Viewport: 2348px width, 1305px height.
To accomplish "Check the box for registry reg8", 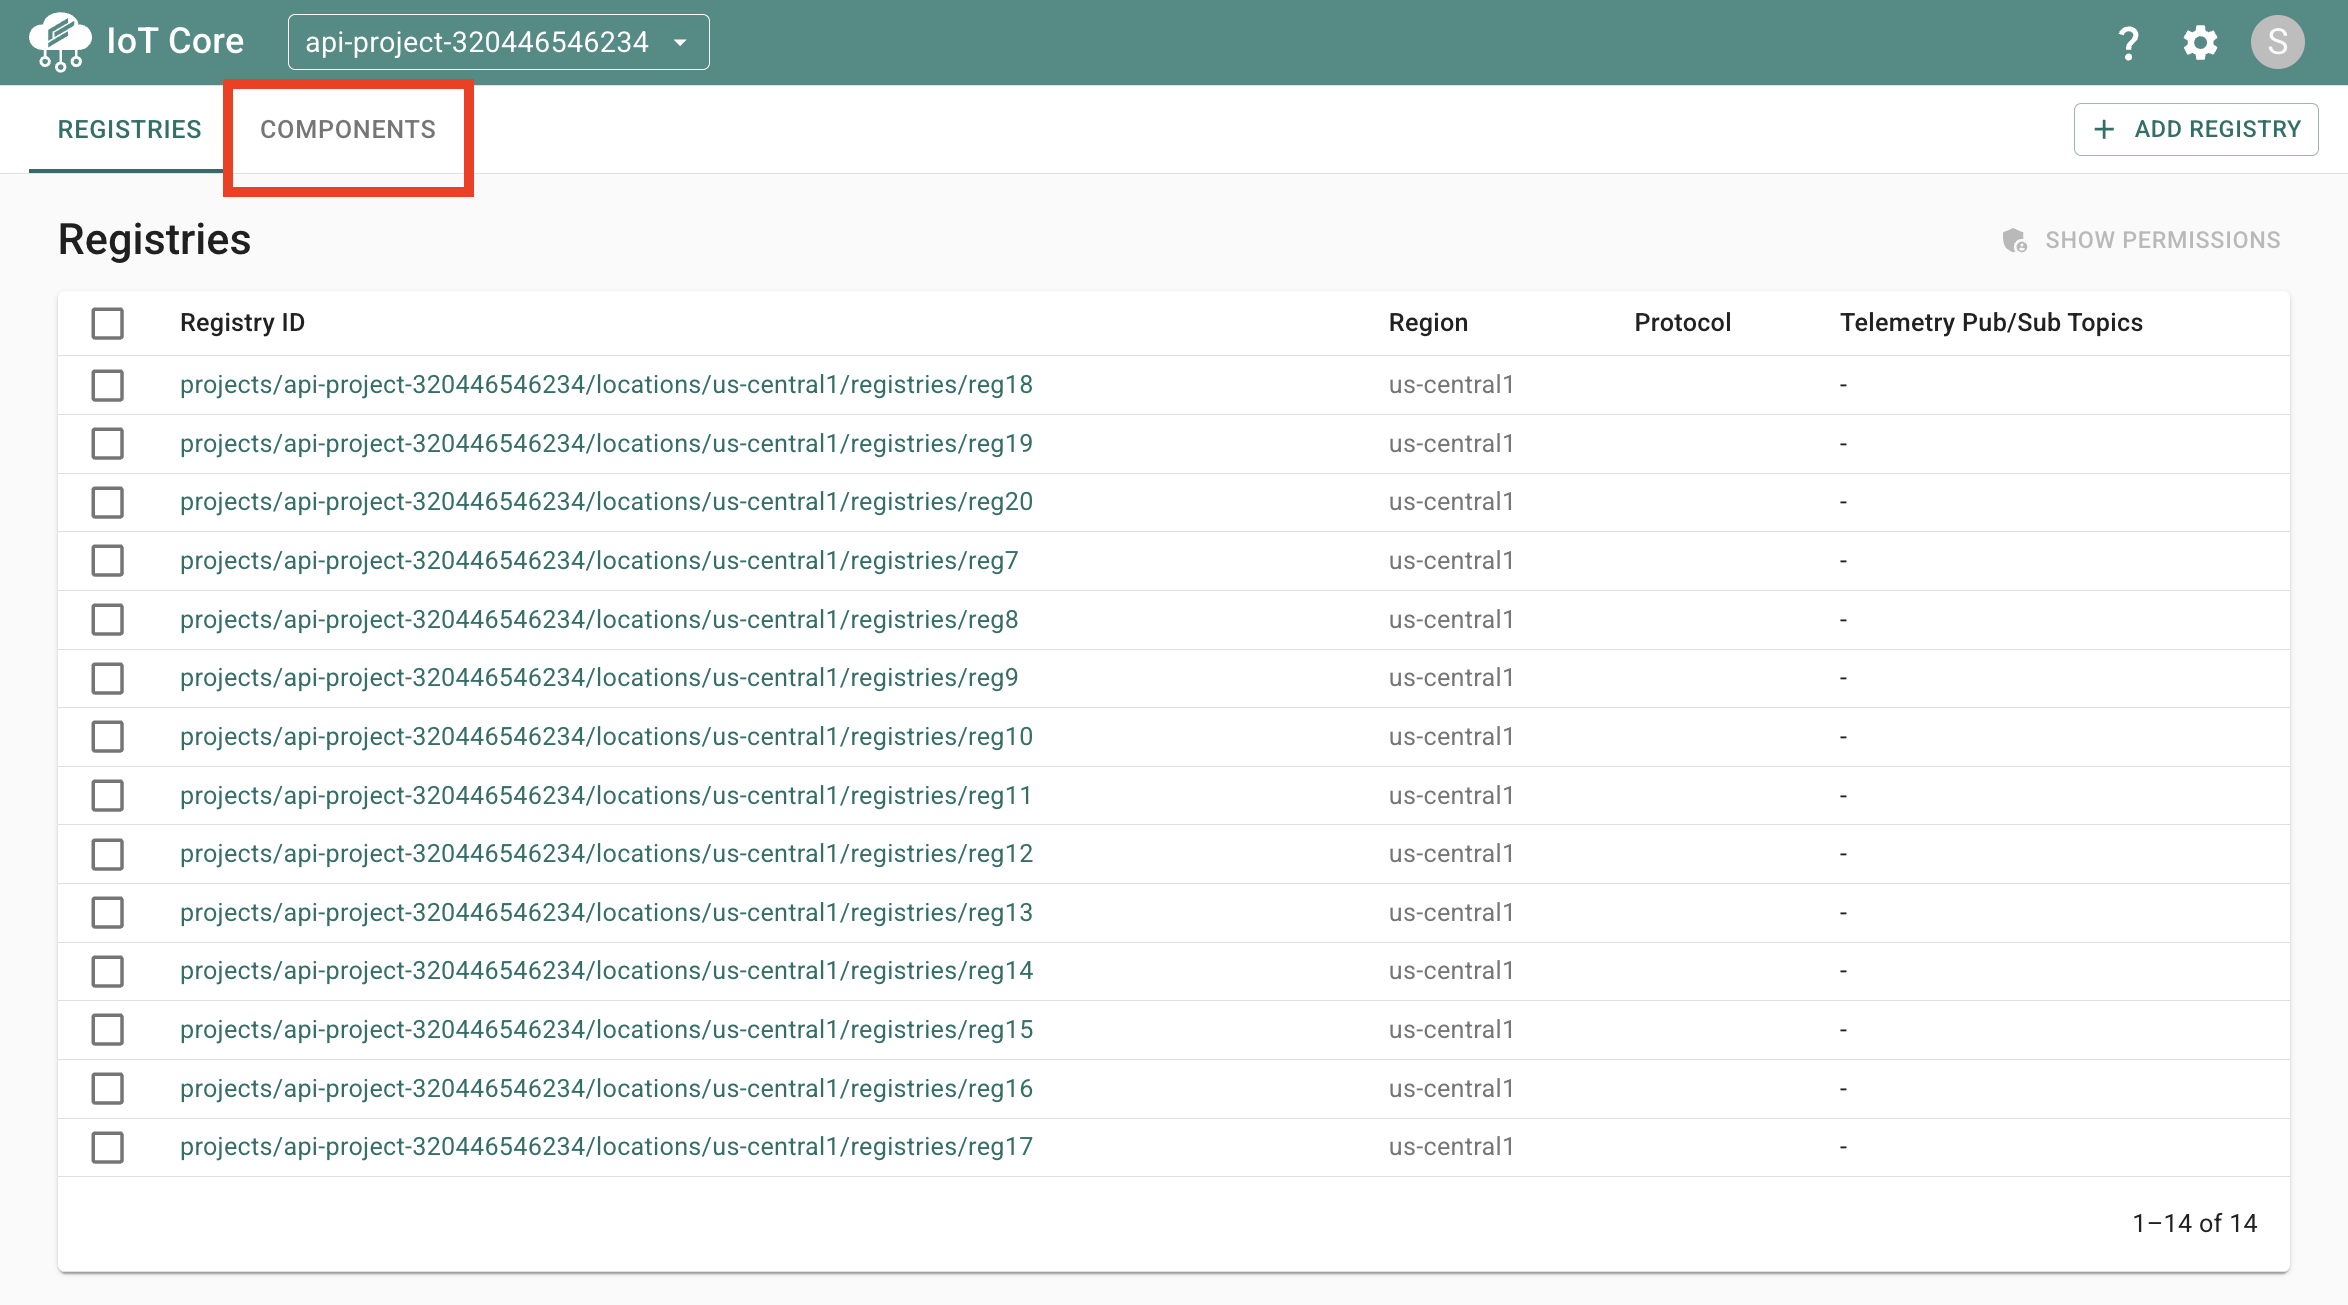I will [108, 620].
